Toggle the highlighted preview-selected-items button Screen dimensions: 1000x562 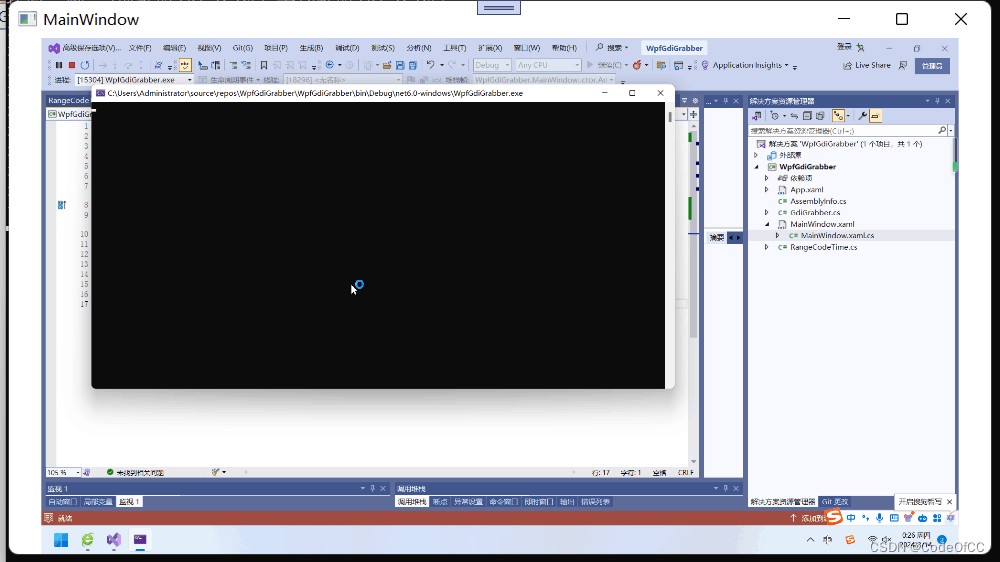pyautogui.click(x=875, y=116)
